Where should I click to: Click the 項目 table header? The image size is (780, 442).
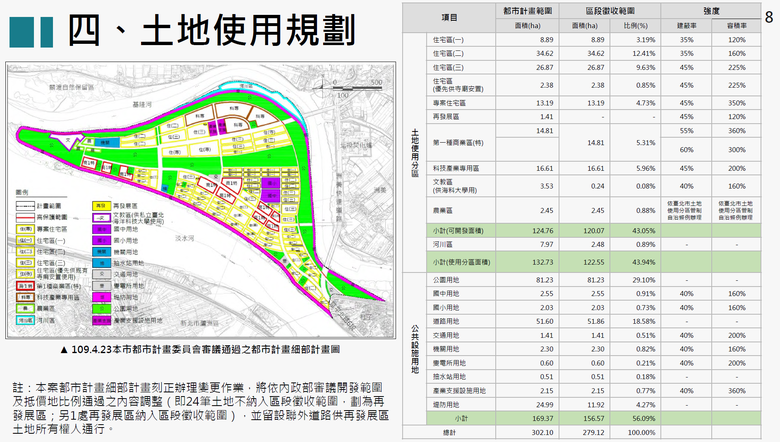click(x=449, y=17)
